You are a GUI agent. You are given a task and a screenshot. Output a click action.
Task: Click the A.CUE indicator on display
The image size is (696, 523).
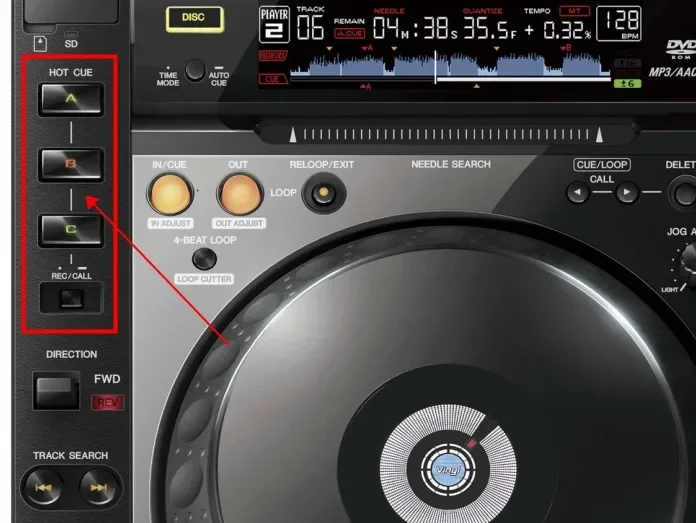point(350,33)
